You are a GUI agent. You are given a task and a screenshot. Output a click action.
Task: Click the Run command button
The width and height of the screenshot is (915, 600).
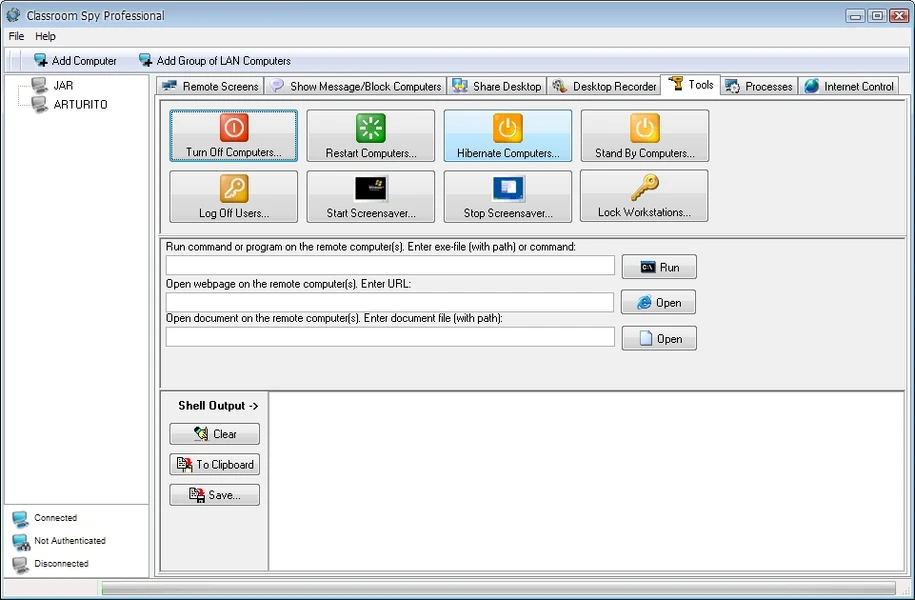(659, 267)
